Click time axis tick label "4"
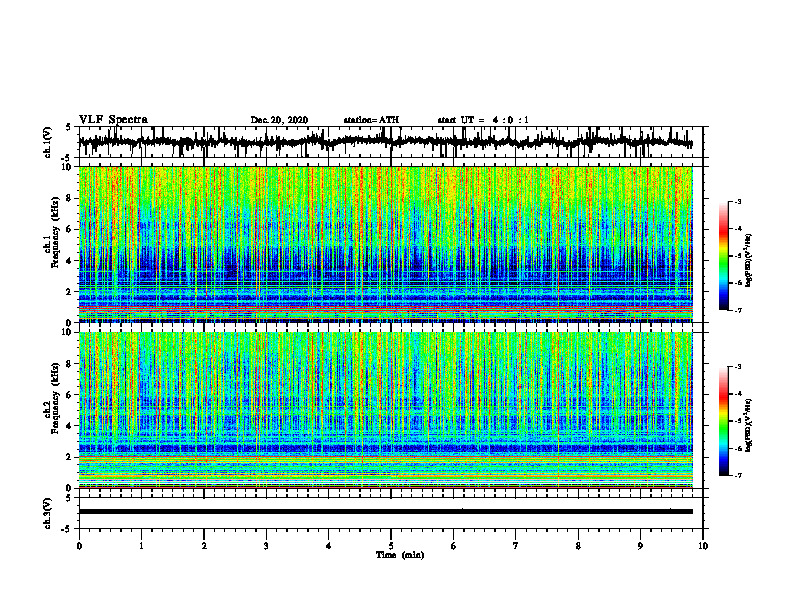This screenshot has width=792, height=612. pos(329,546)
